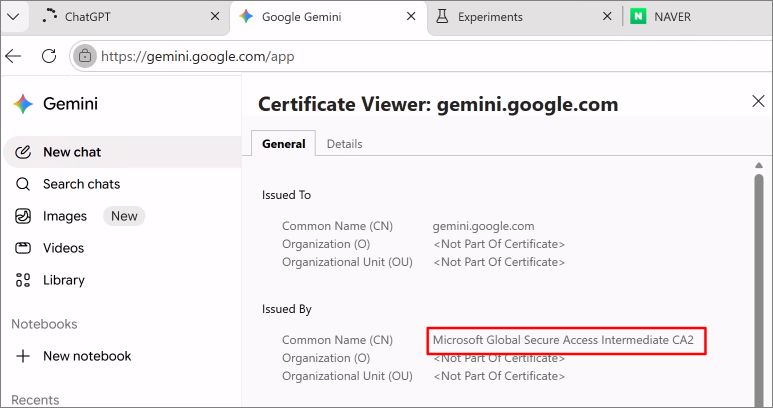Open the NAVER browser tab
The height and width of the screenshot is (408, 773).
pos(698,17)
